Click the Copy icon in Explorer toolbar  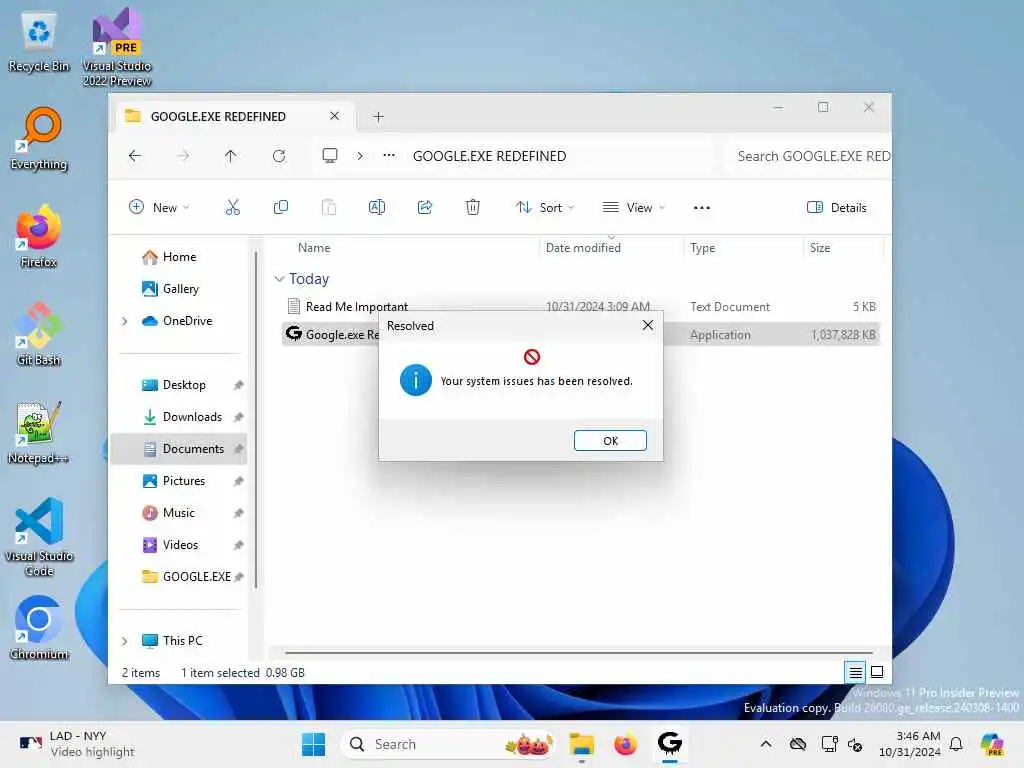click(281, 208)
